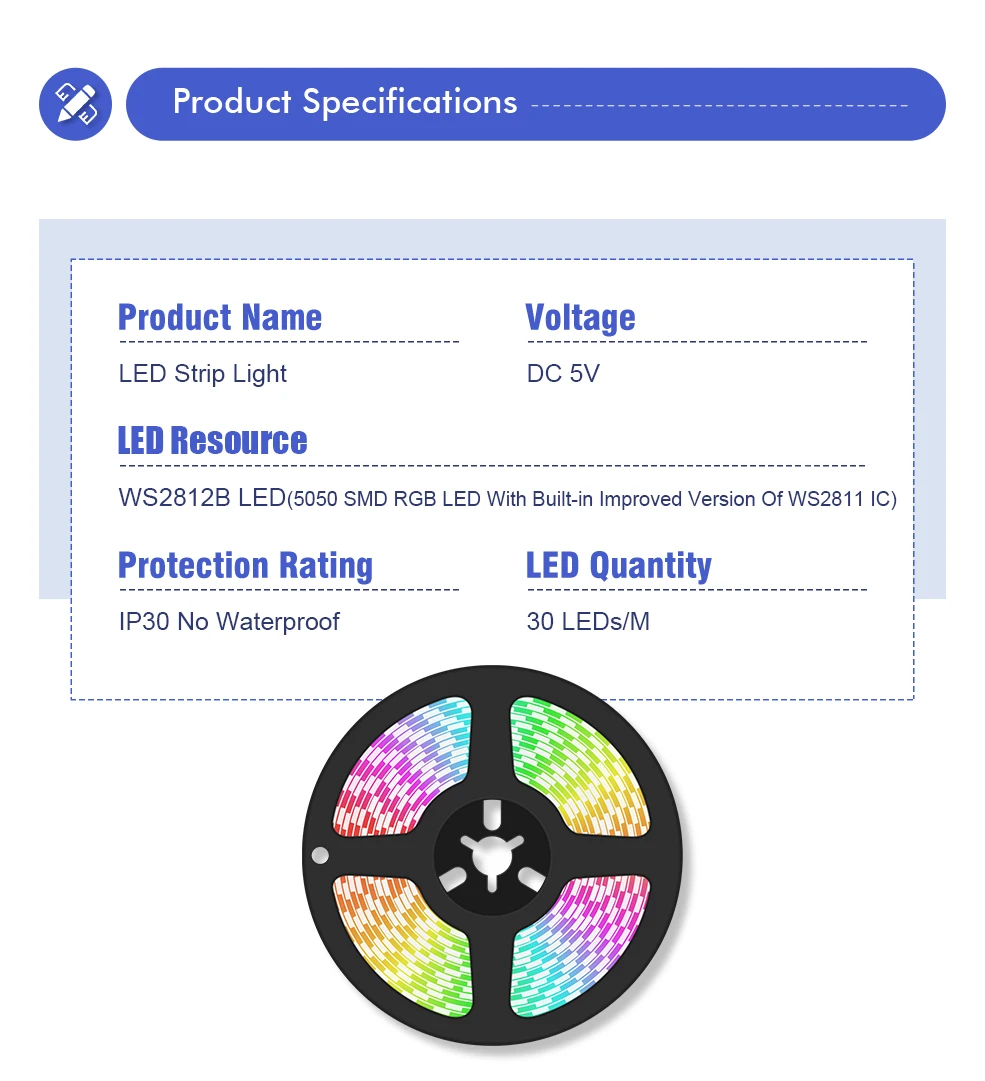Click the DC 5V value
The image size is (985, 1081).
click(563, 374)
